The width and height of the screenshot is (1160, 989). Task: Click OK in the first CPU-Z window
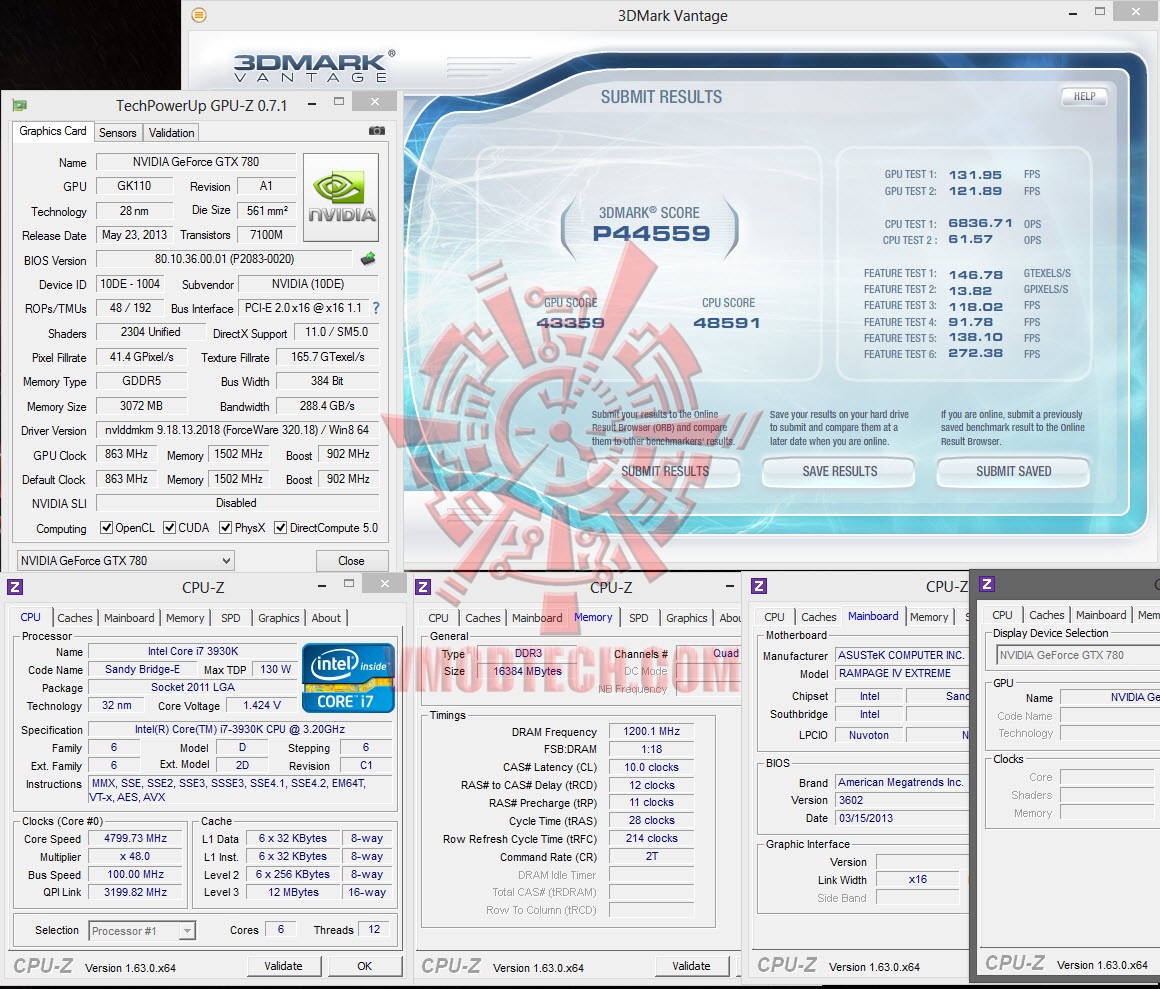tap(365, 966)
